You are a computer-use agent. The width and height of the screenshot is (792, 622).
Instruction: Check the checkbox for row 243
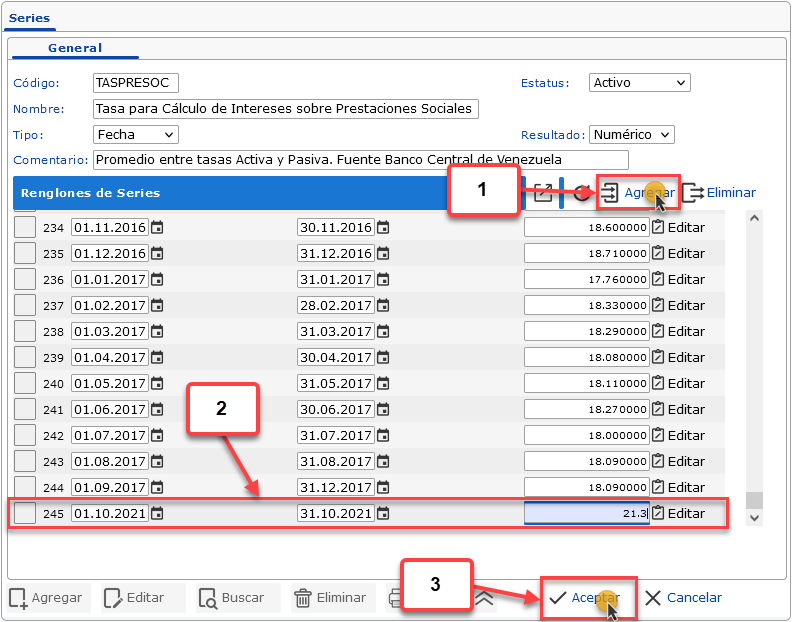25,461
